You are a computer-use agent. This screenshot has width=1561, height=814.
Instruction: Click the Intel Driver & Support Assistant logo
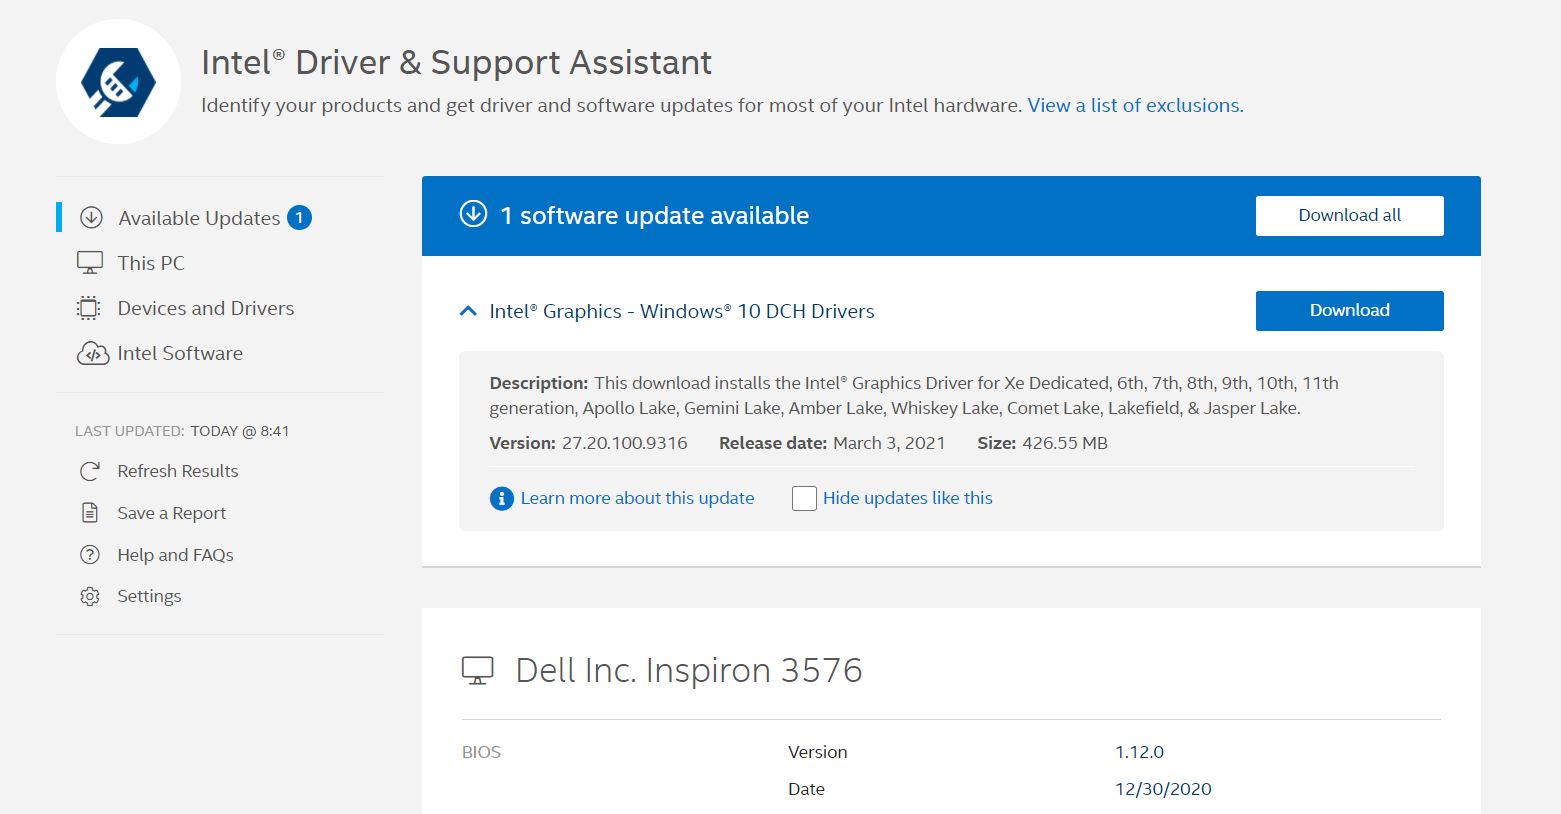coord(118,81)
